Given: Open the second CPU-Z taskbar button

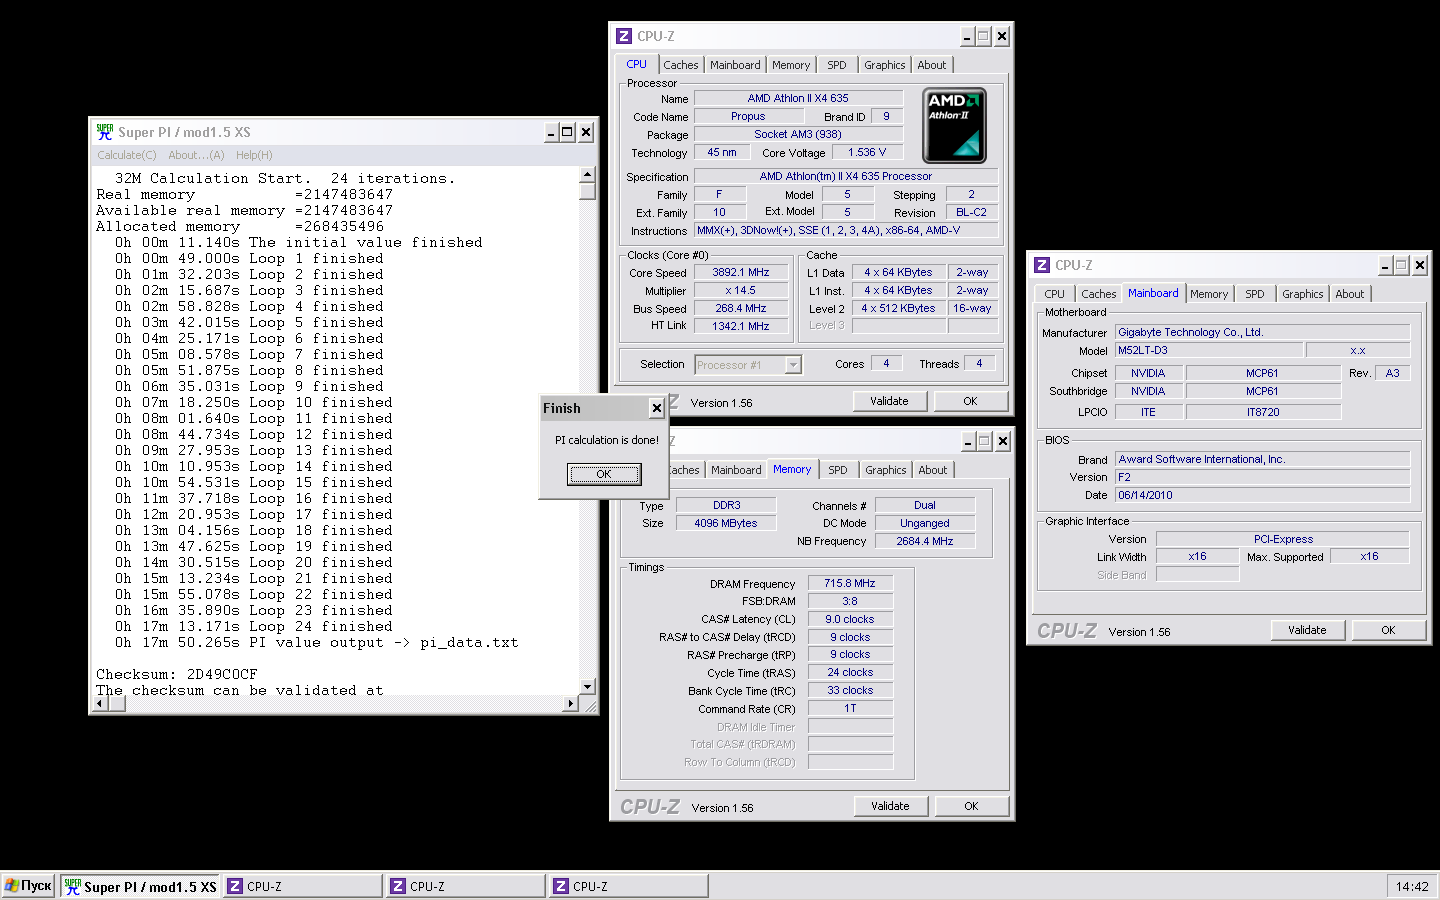Looking at the screenshot, I should (x=465, y=886).
